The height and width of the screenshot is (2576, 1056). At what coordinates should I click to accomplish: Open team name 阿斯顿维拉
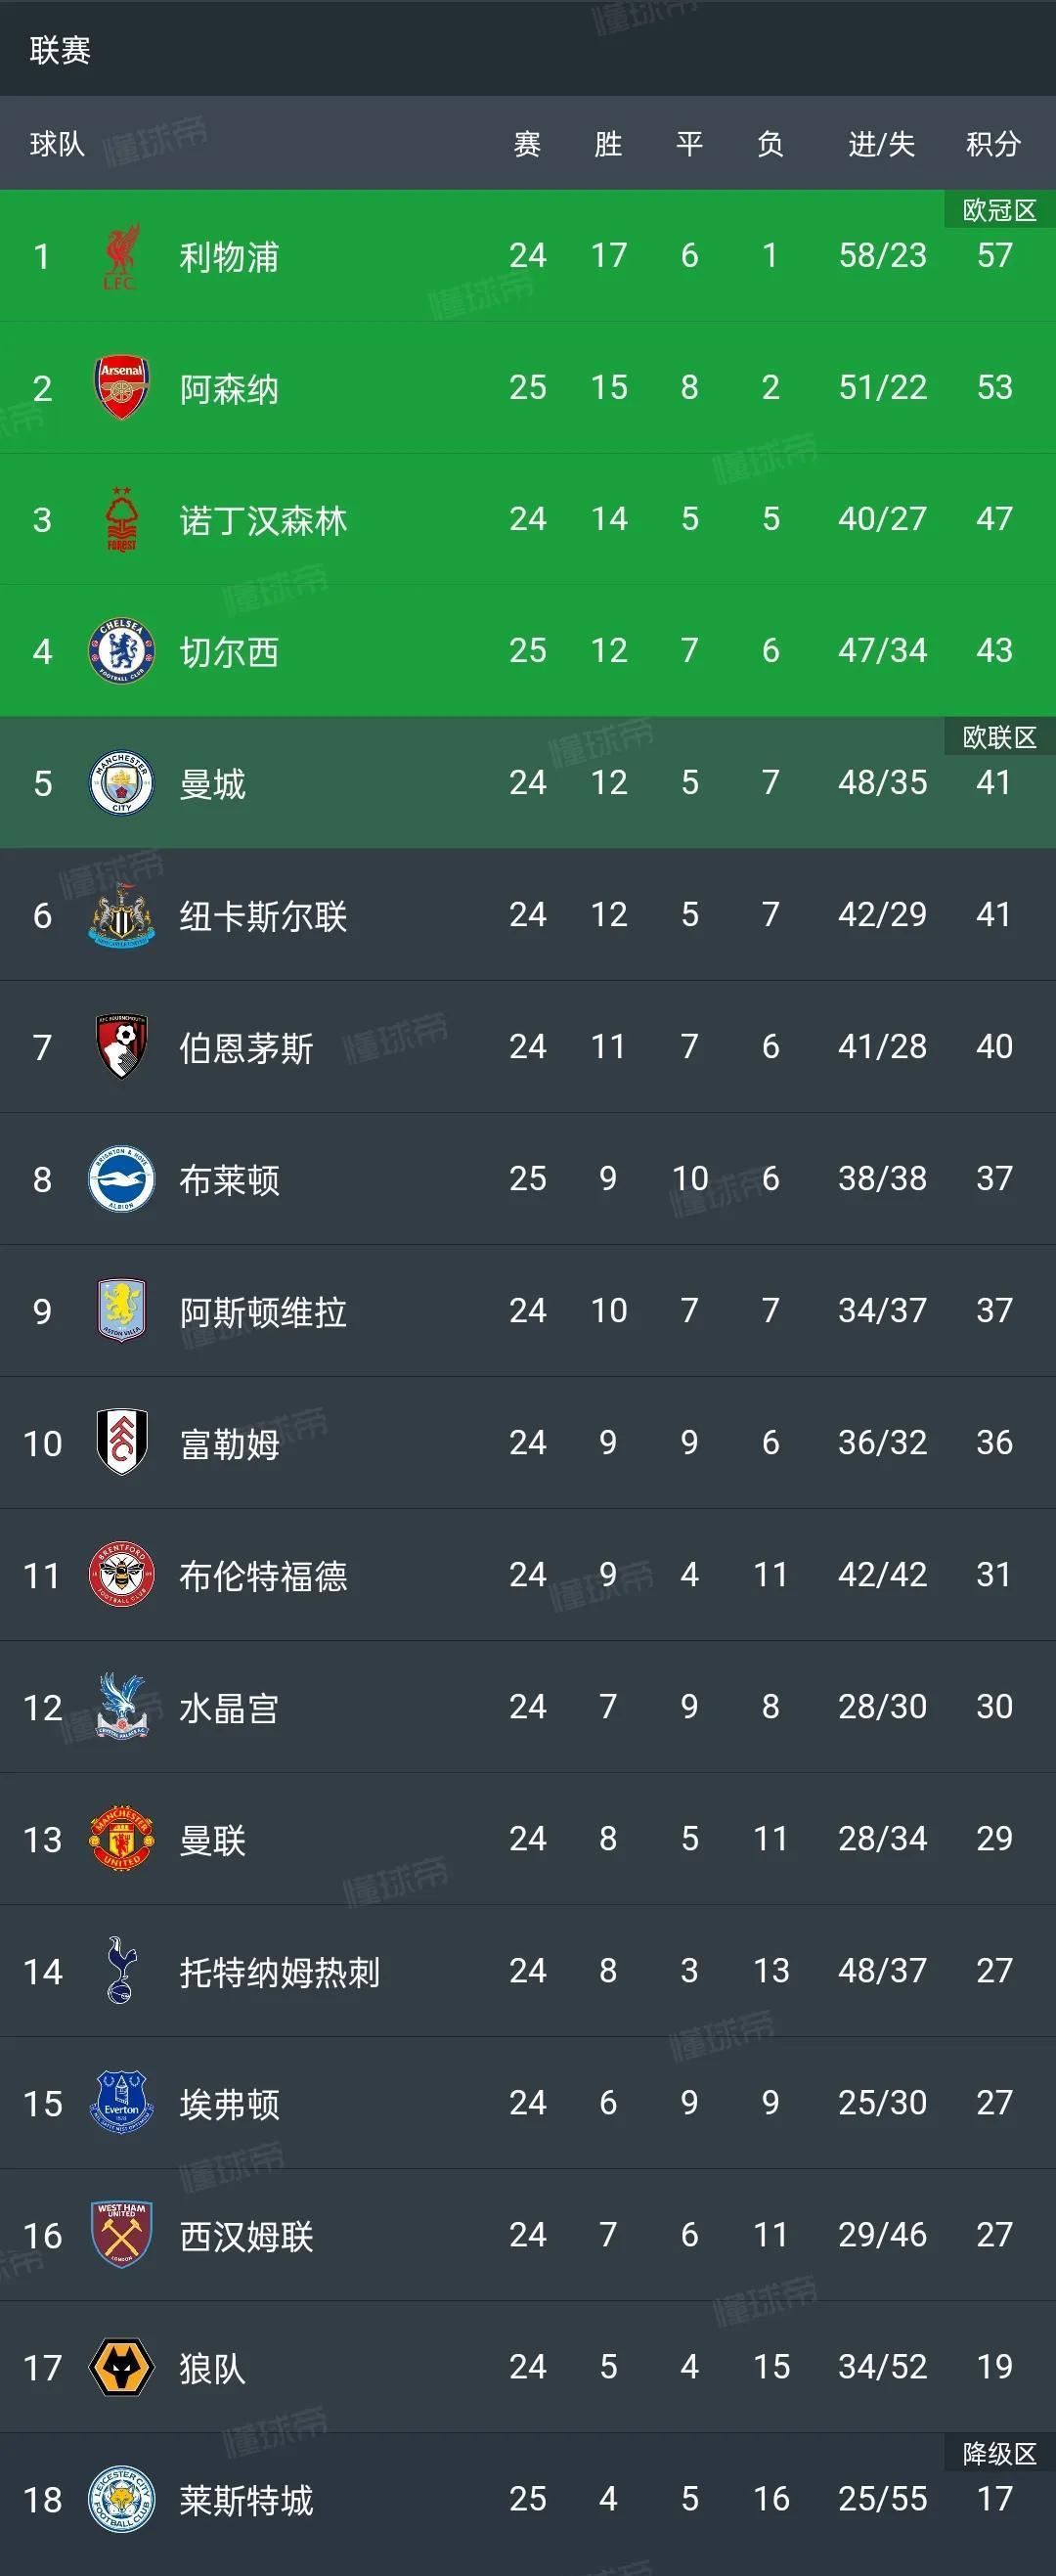click(x=263, y=1311)
